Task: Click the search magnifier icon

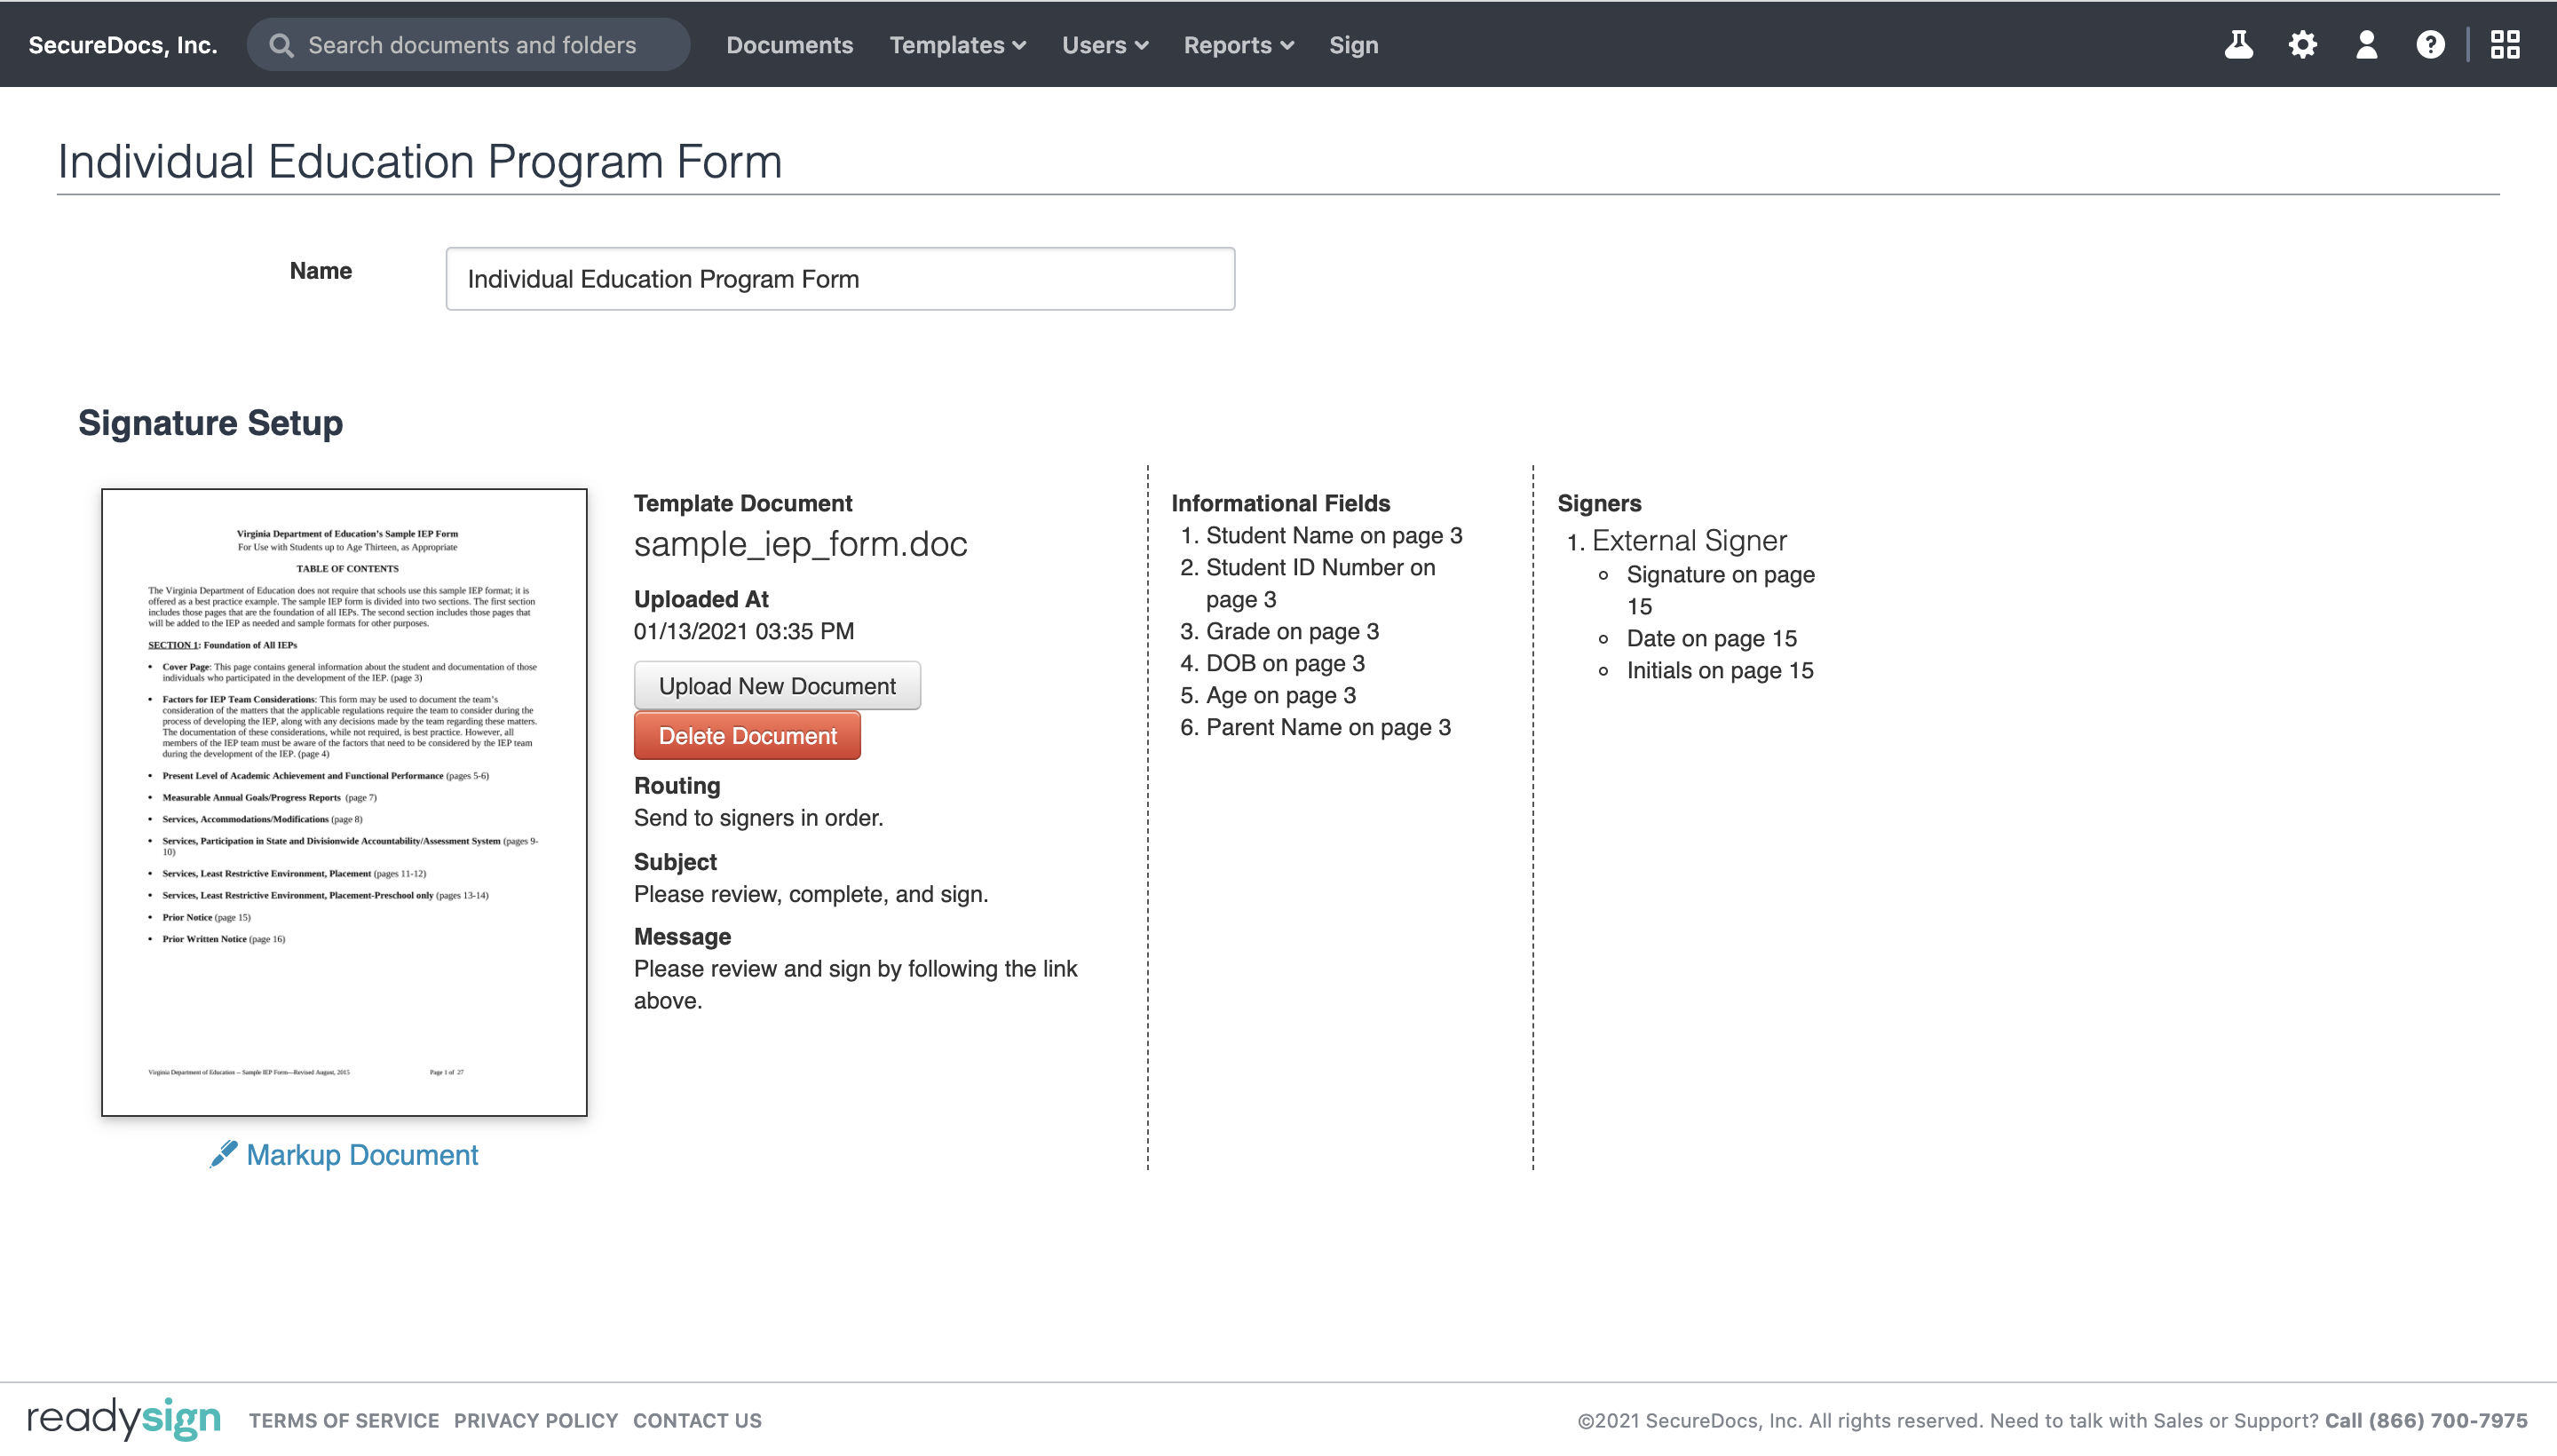Action: point(282,44)
